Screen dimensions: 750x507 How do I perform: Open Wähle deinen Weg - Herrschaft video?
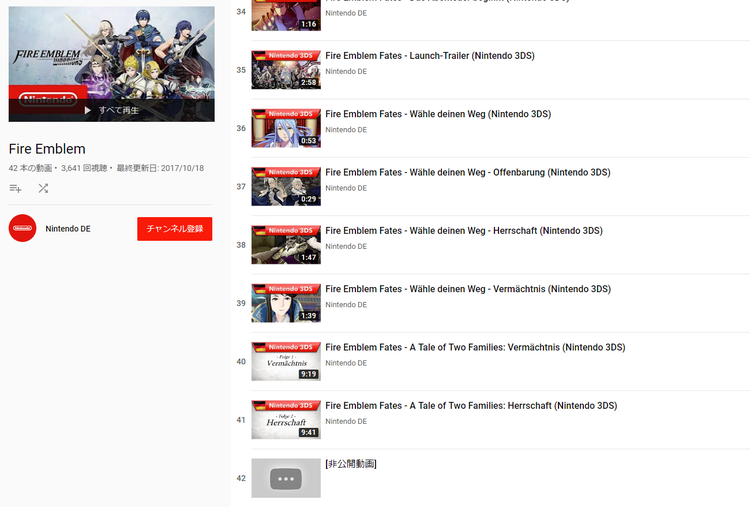tap(464, 231)
